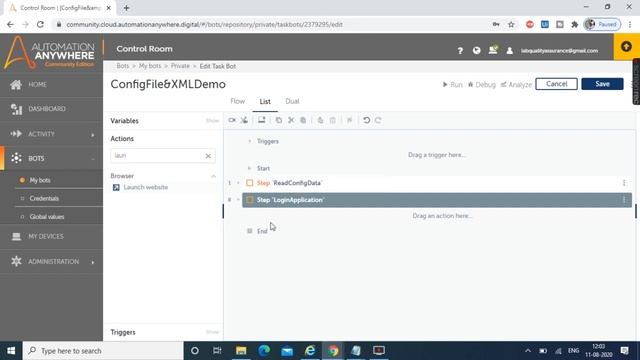Switch to Flow view tab
640x360 pixels.
point(238,101)
